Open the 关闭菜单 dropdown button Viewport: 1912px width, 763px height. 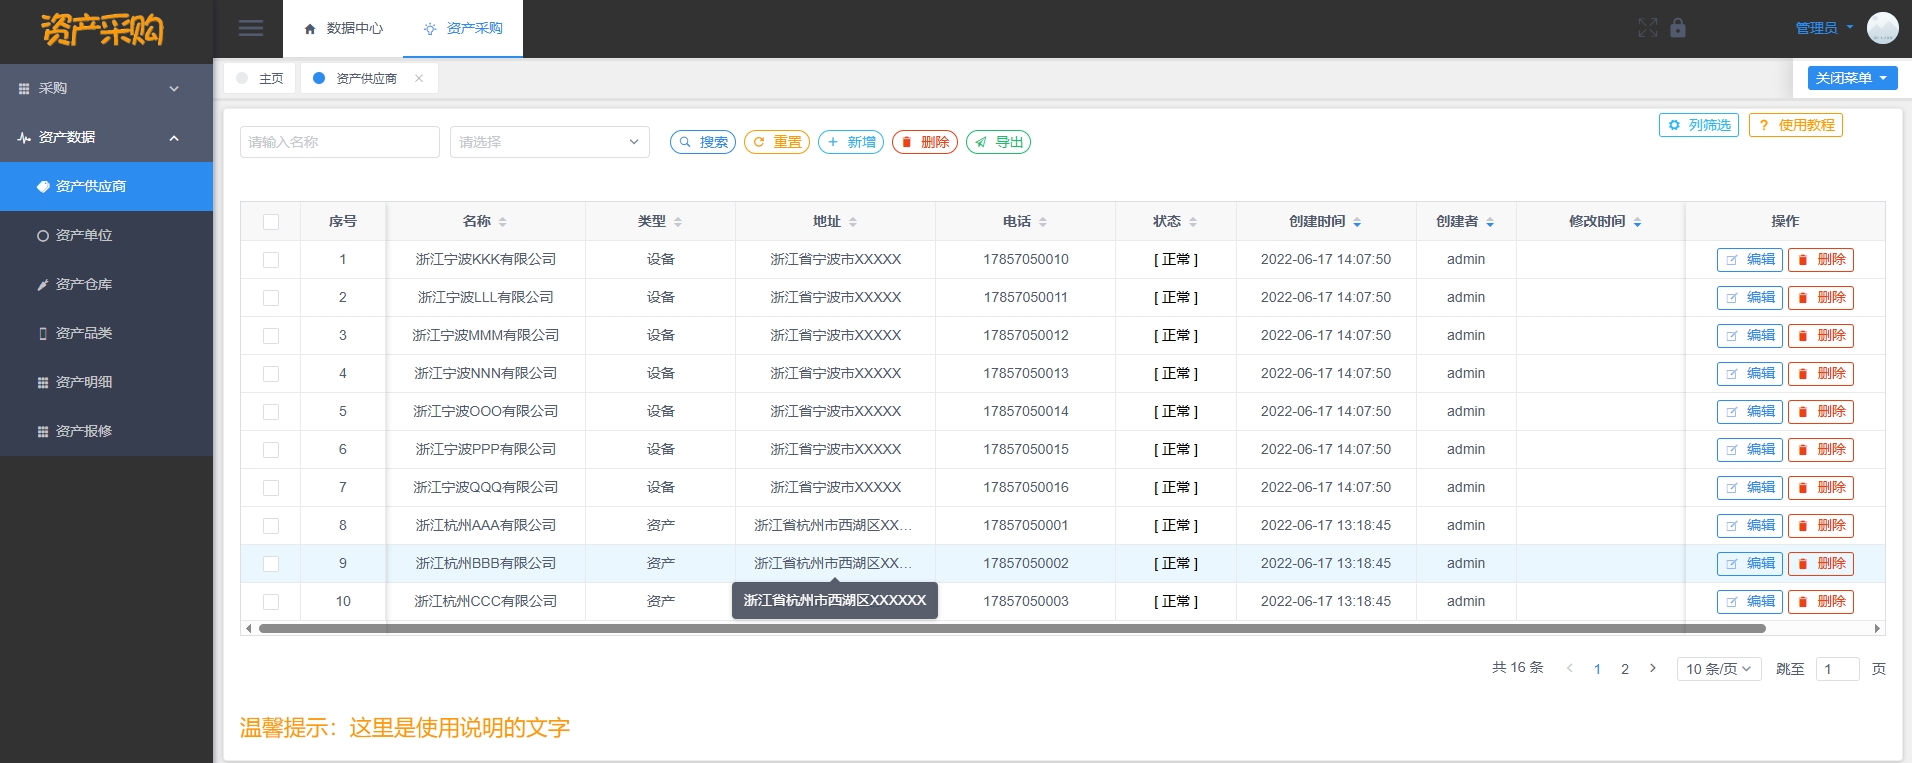(x=1852, y=78)
